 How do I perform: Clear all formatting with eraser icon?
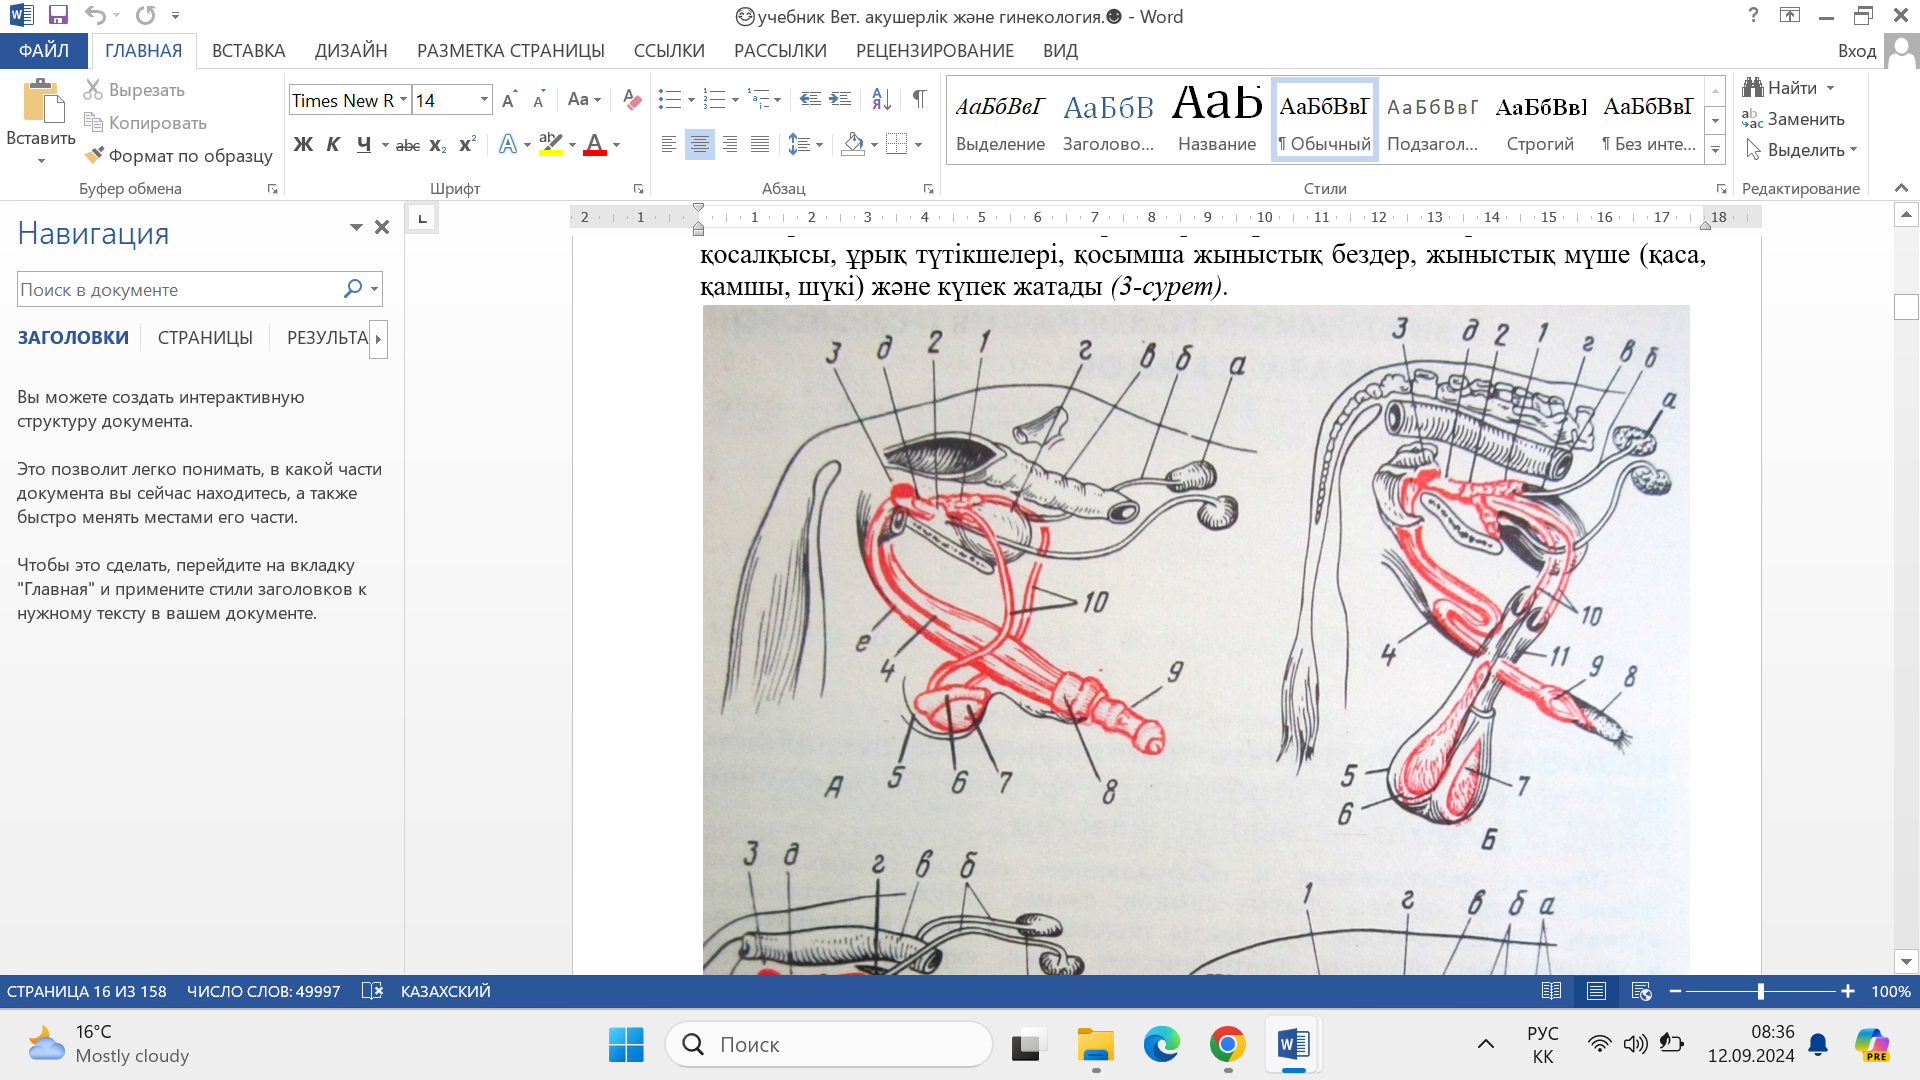(632, 99)
